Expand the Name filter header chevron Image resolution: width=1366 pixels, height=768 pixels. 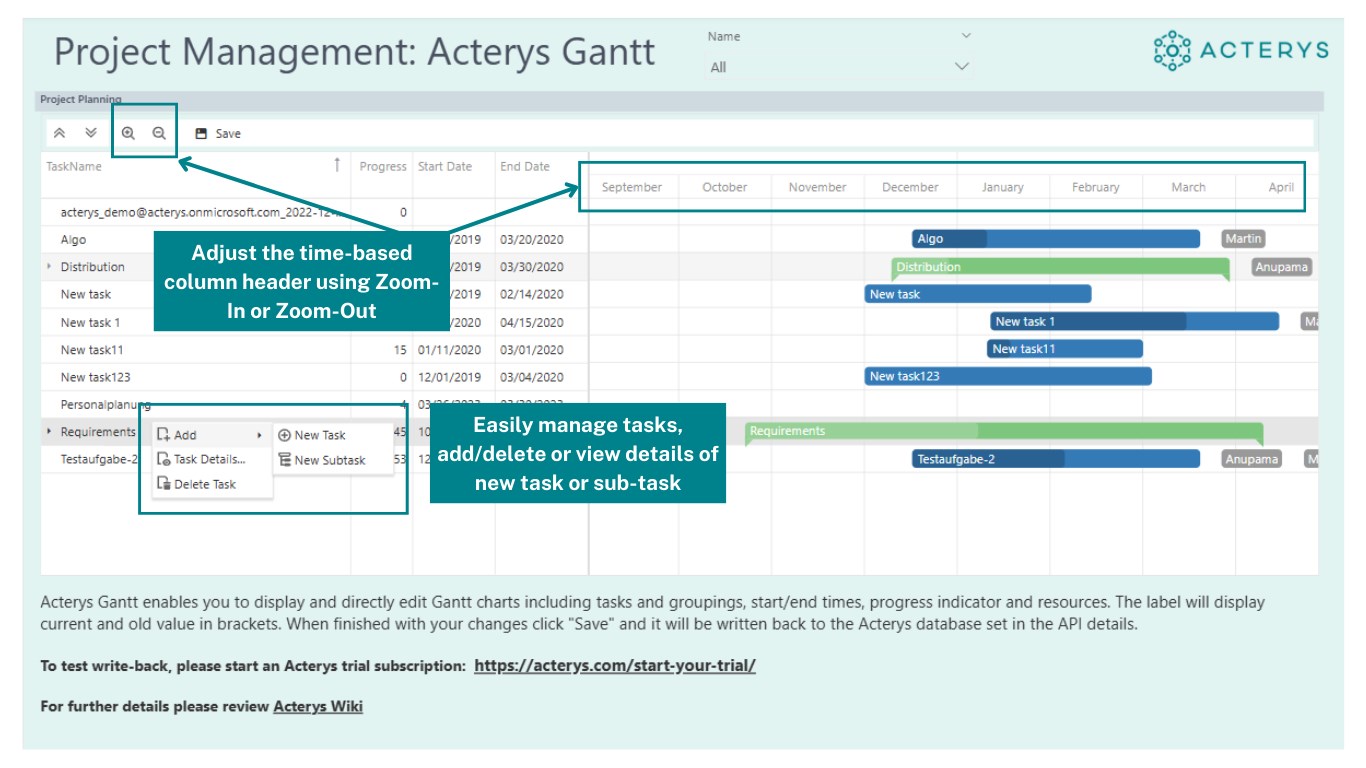pyautogui.click(x=965, y=36)
